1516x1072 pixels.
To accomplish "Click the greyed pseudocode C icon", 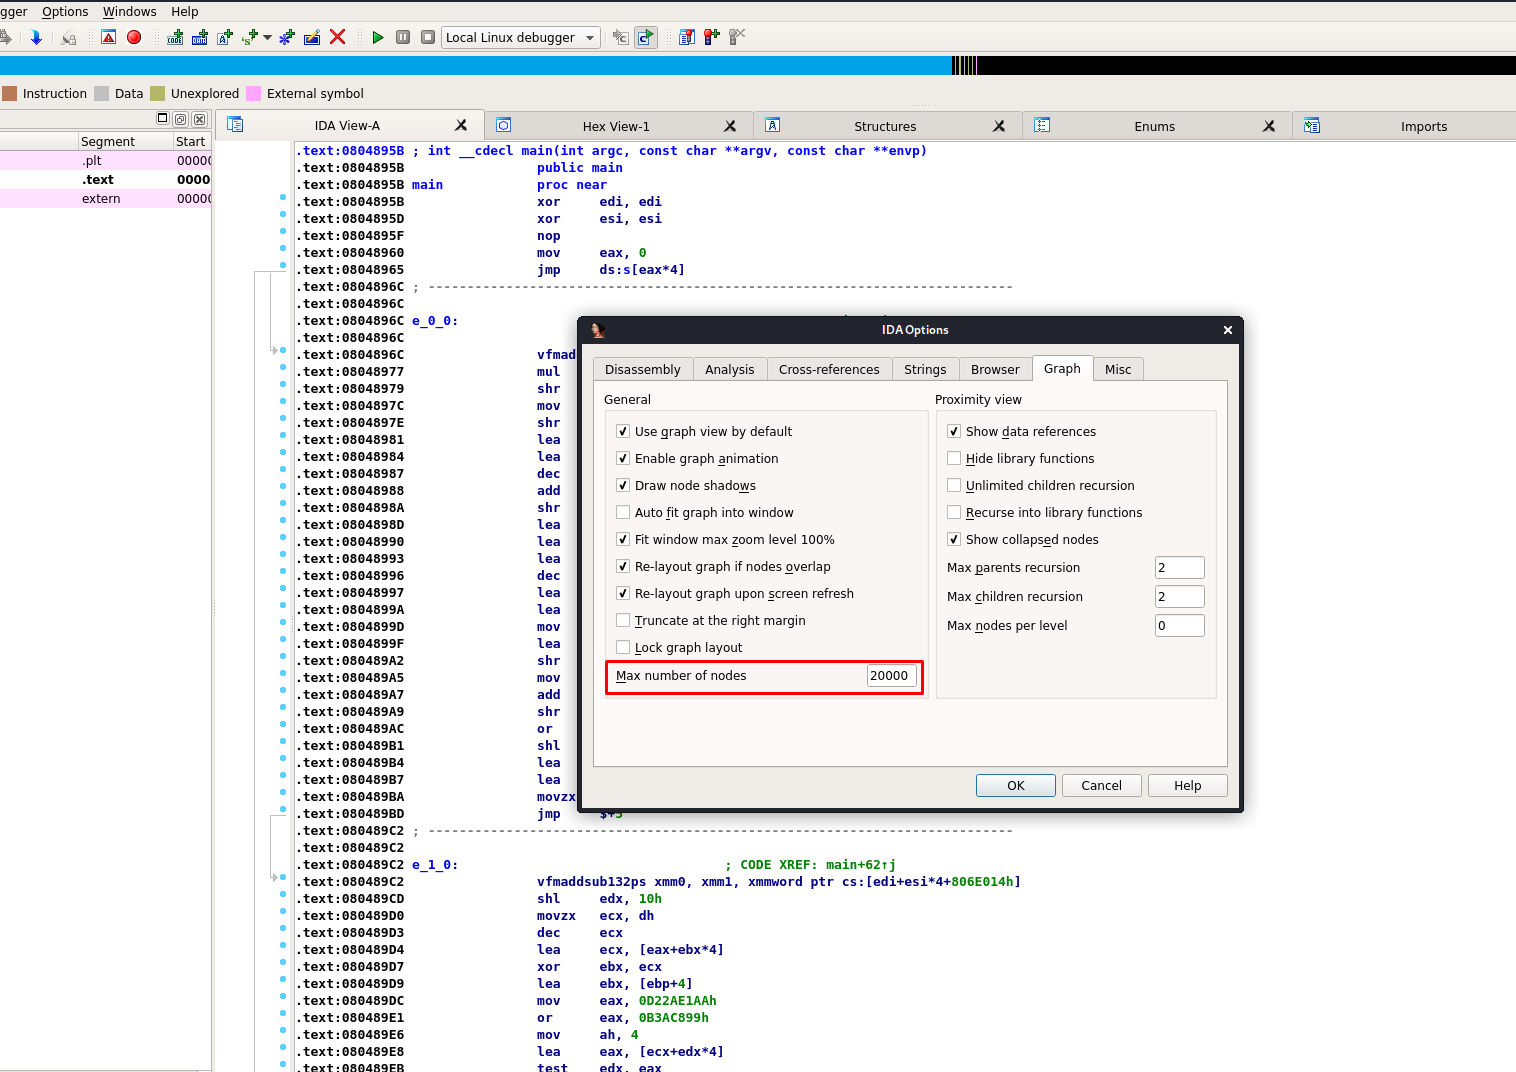I will [x=621, y=37].
